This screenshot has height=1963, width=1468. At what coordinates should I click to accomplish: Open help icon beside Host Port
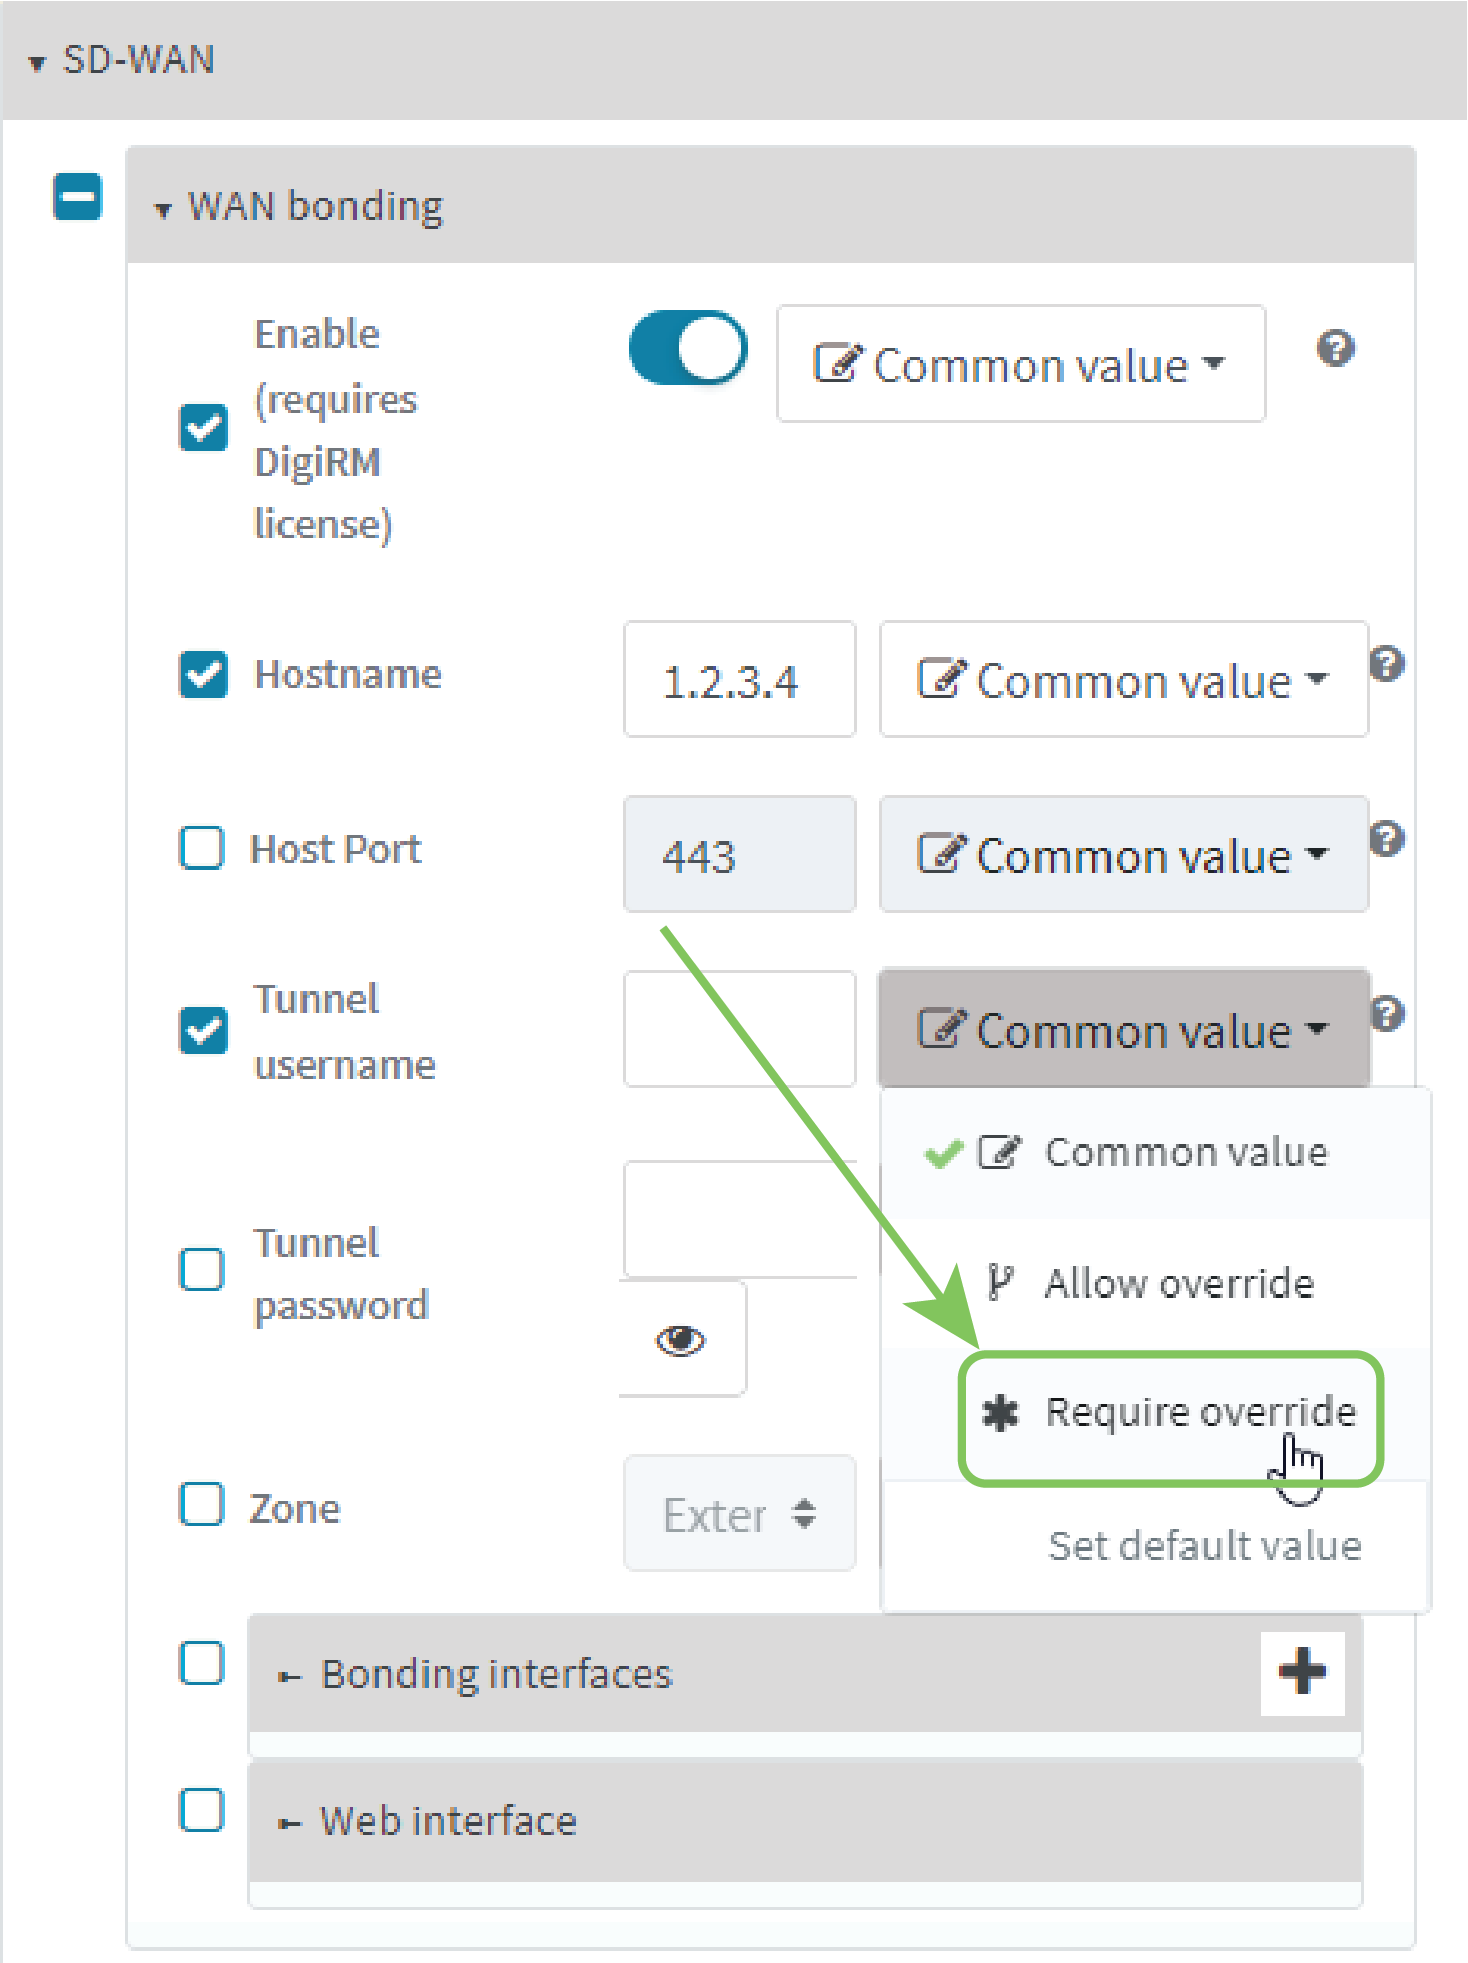pos(1388,839)
